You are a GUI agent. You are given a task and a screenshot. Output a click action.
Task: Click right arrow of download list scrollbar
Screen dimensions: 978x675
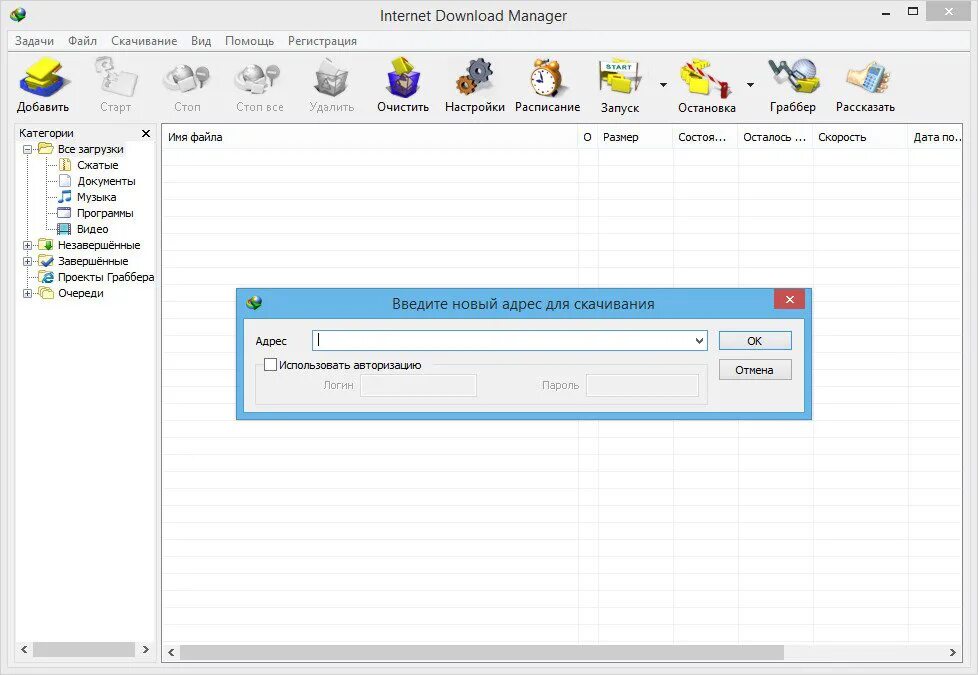pyautogui.click(x=952, y=653)
